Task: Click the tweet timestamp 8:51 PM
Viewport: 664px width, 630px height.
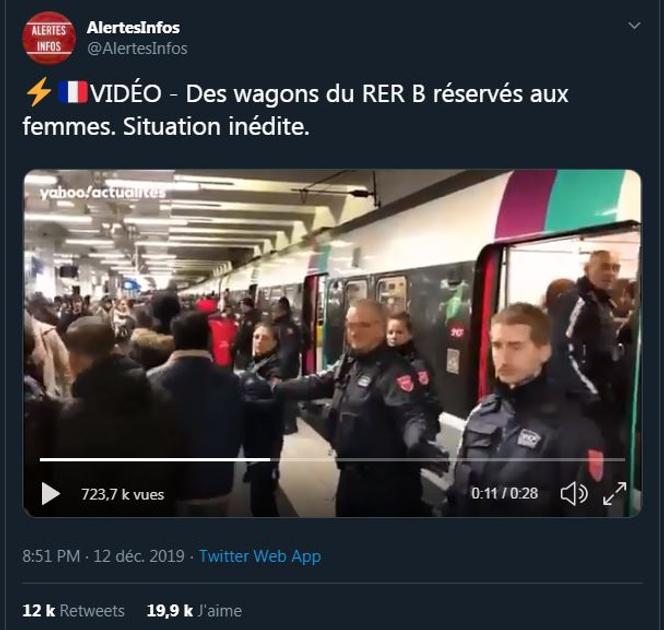Action: point(51,556)
